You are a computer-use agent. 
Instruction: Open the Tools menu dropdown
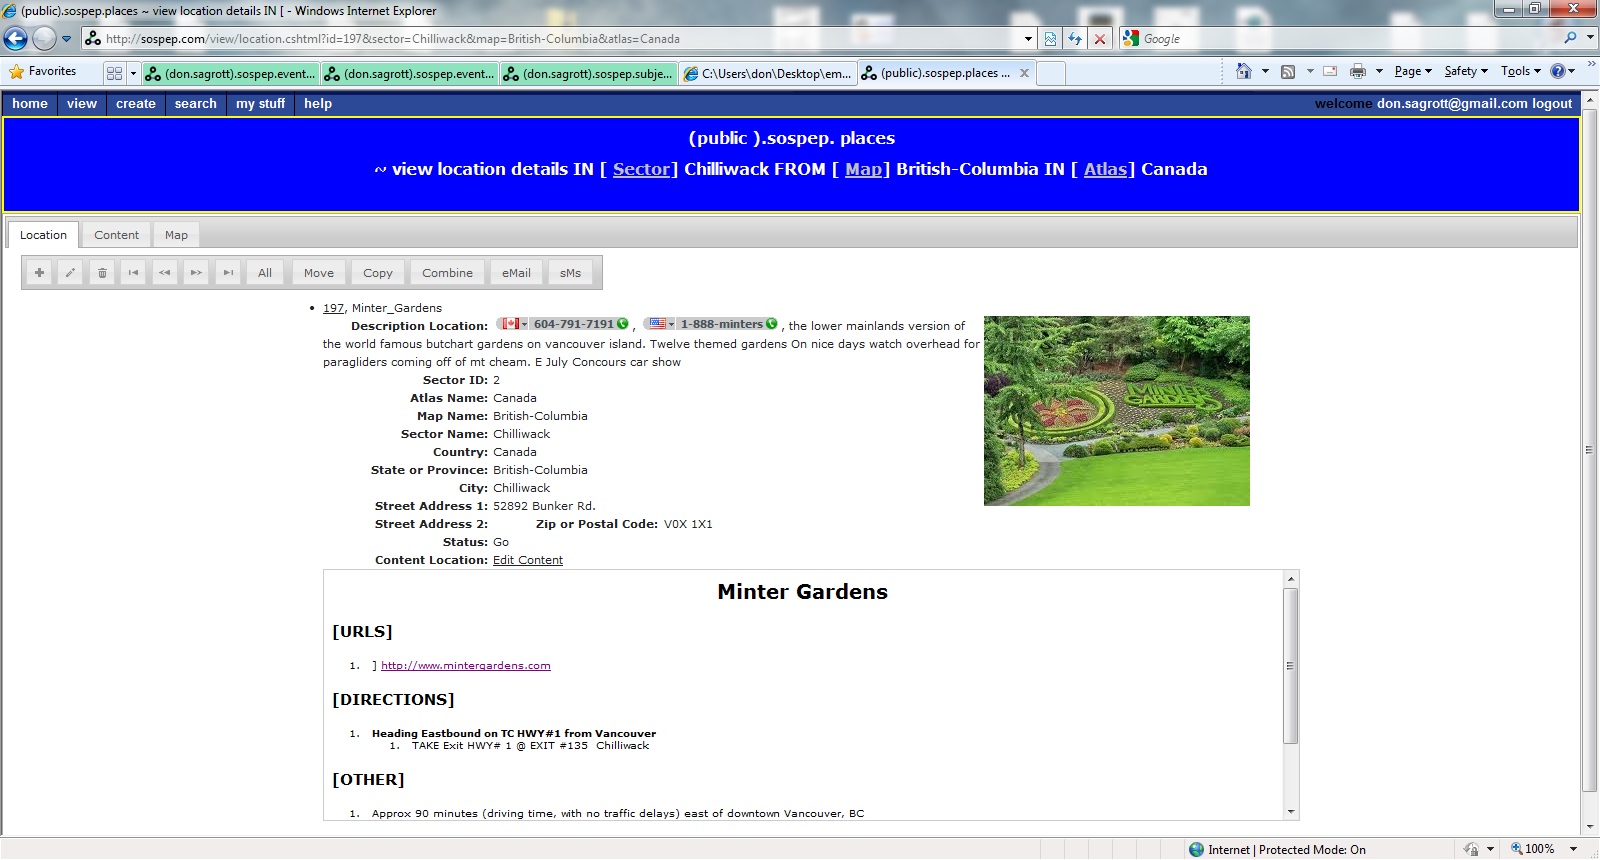[1520, 71]
